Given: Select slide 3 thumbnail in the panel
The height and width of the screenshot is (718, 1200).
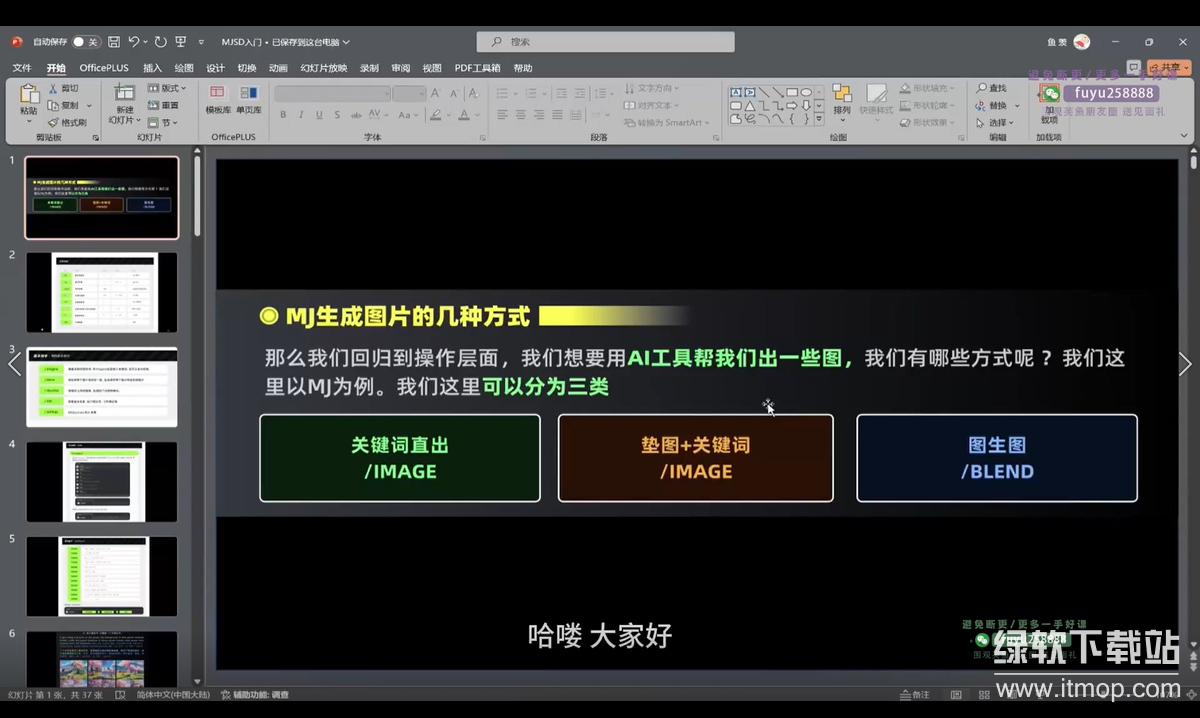Looking at the screenshot, I should 101,387.
